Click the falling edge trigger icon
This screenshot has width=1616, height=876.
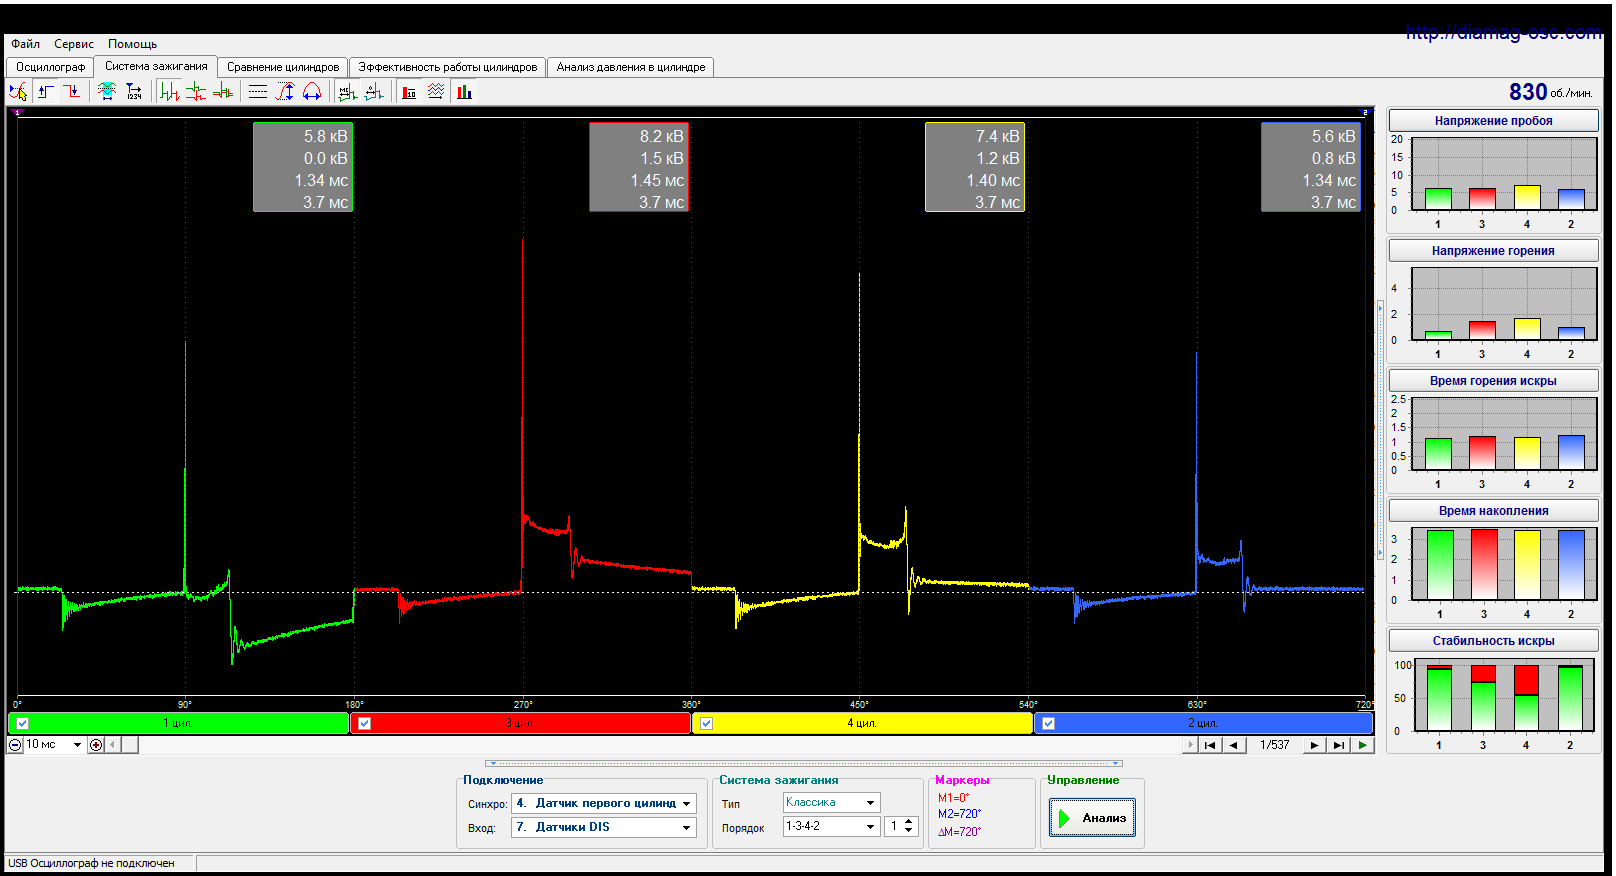click(x=72, y=92)
